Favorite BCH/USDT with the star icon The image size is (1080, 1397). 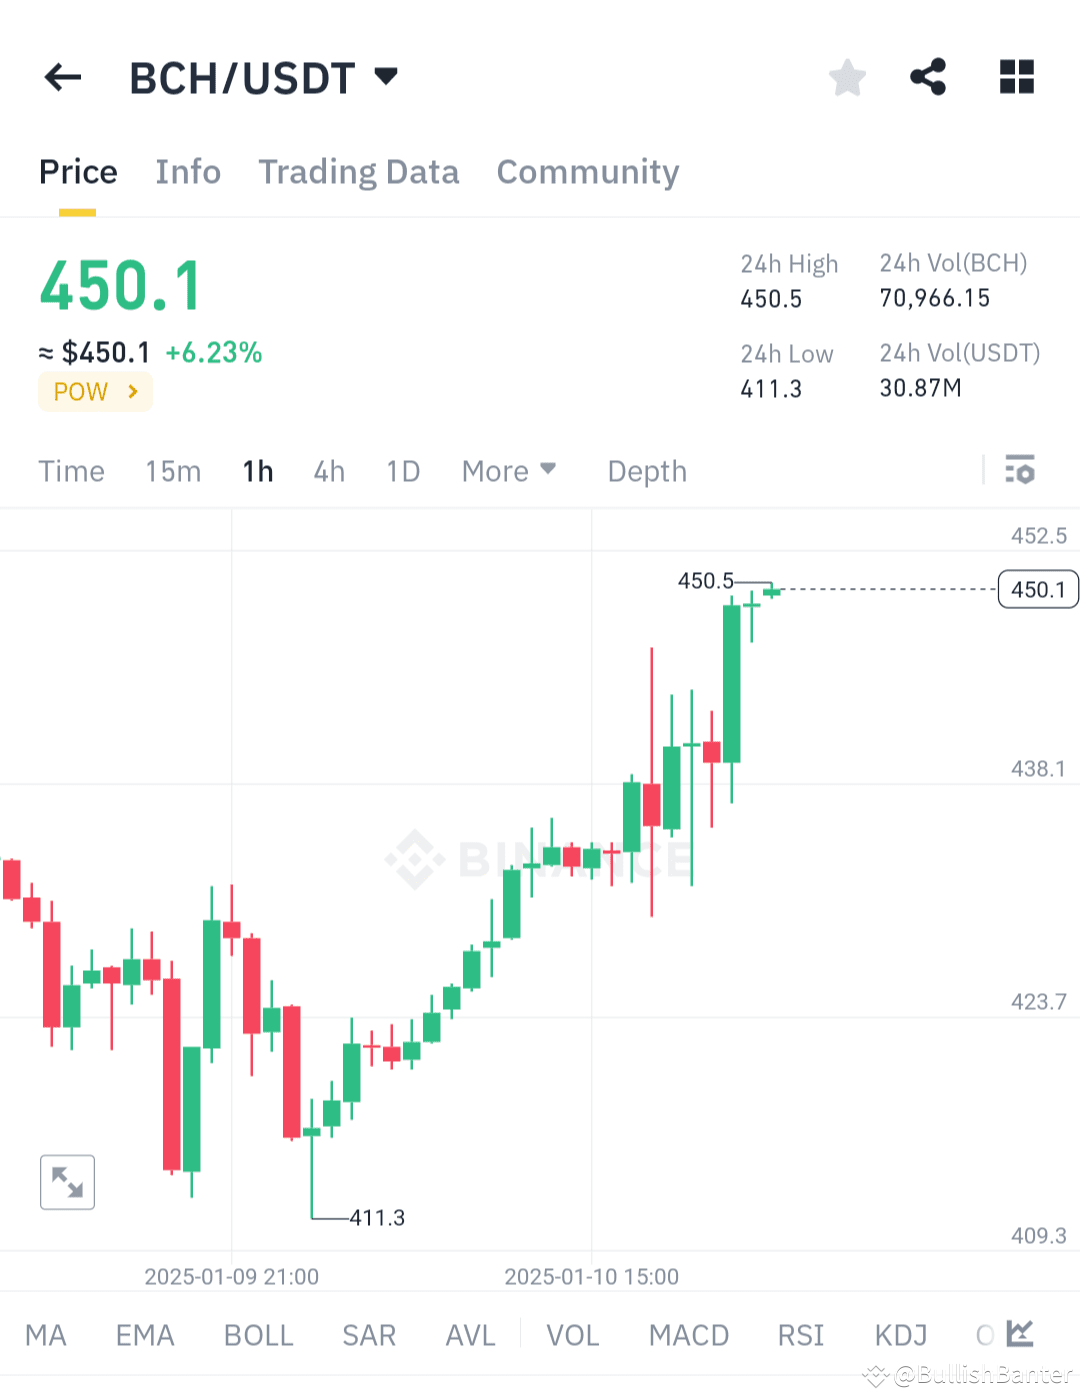847,77
